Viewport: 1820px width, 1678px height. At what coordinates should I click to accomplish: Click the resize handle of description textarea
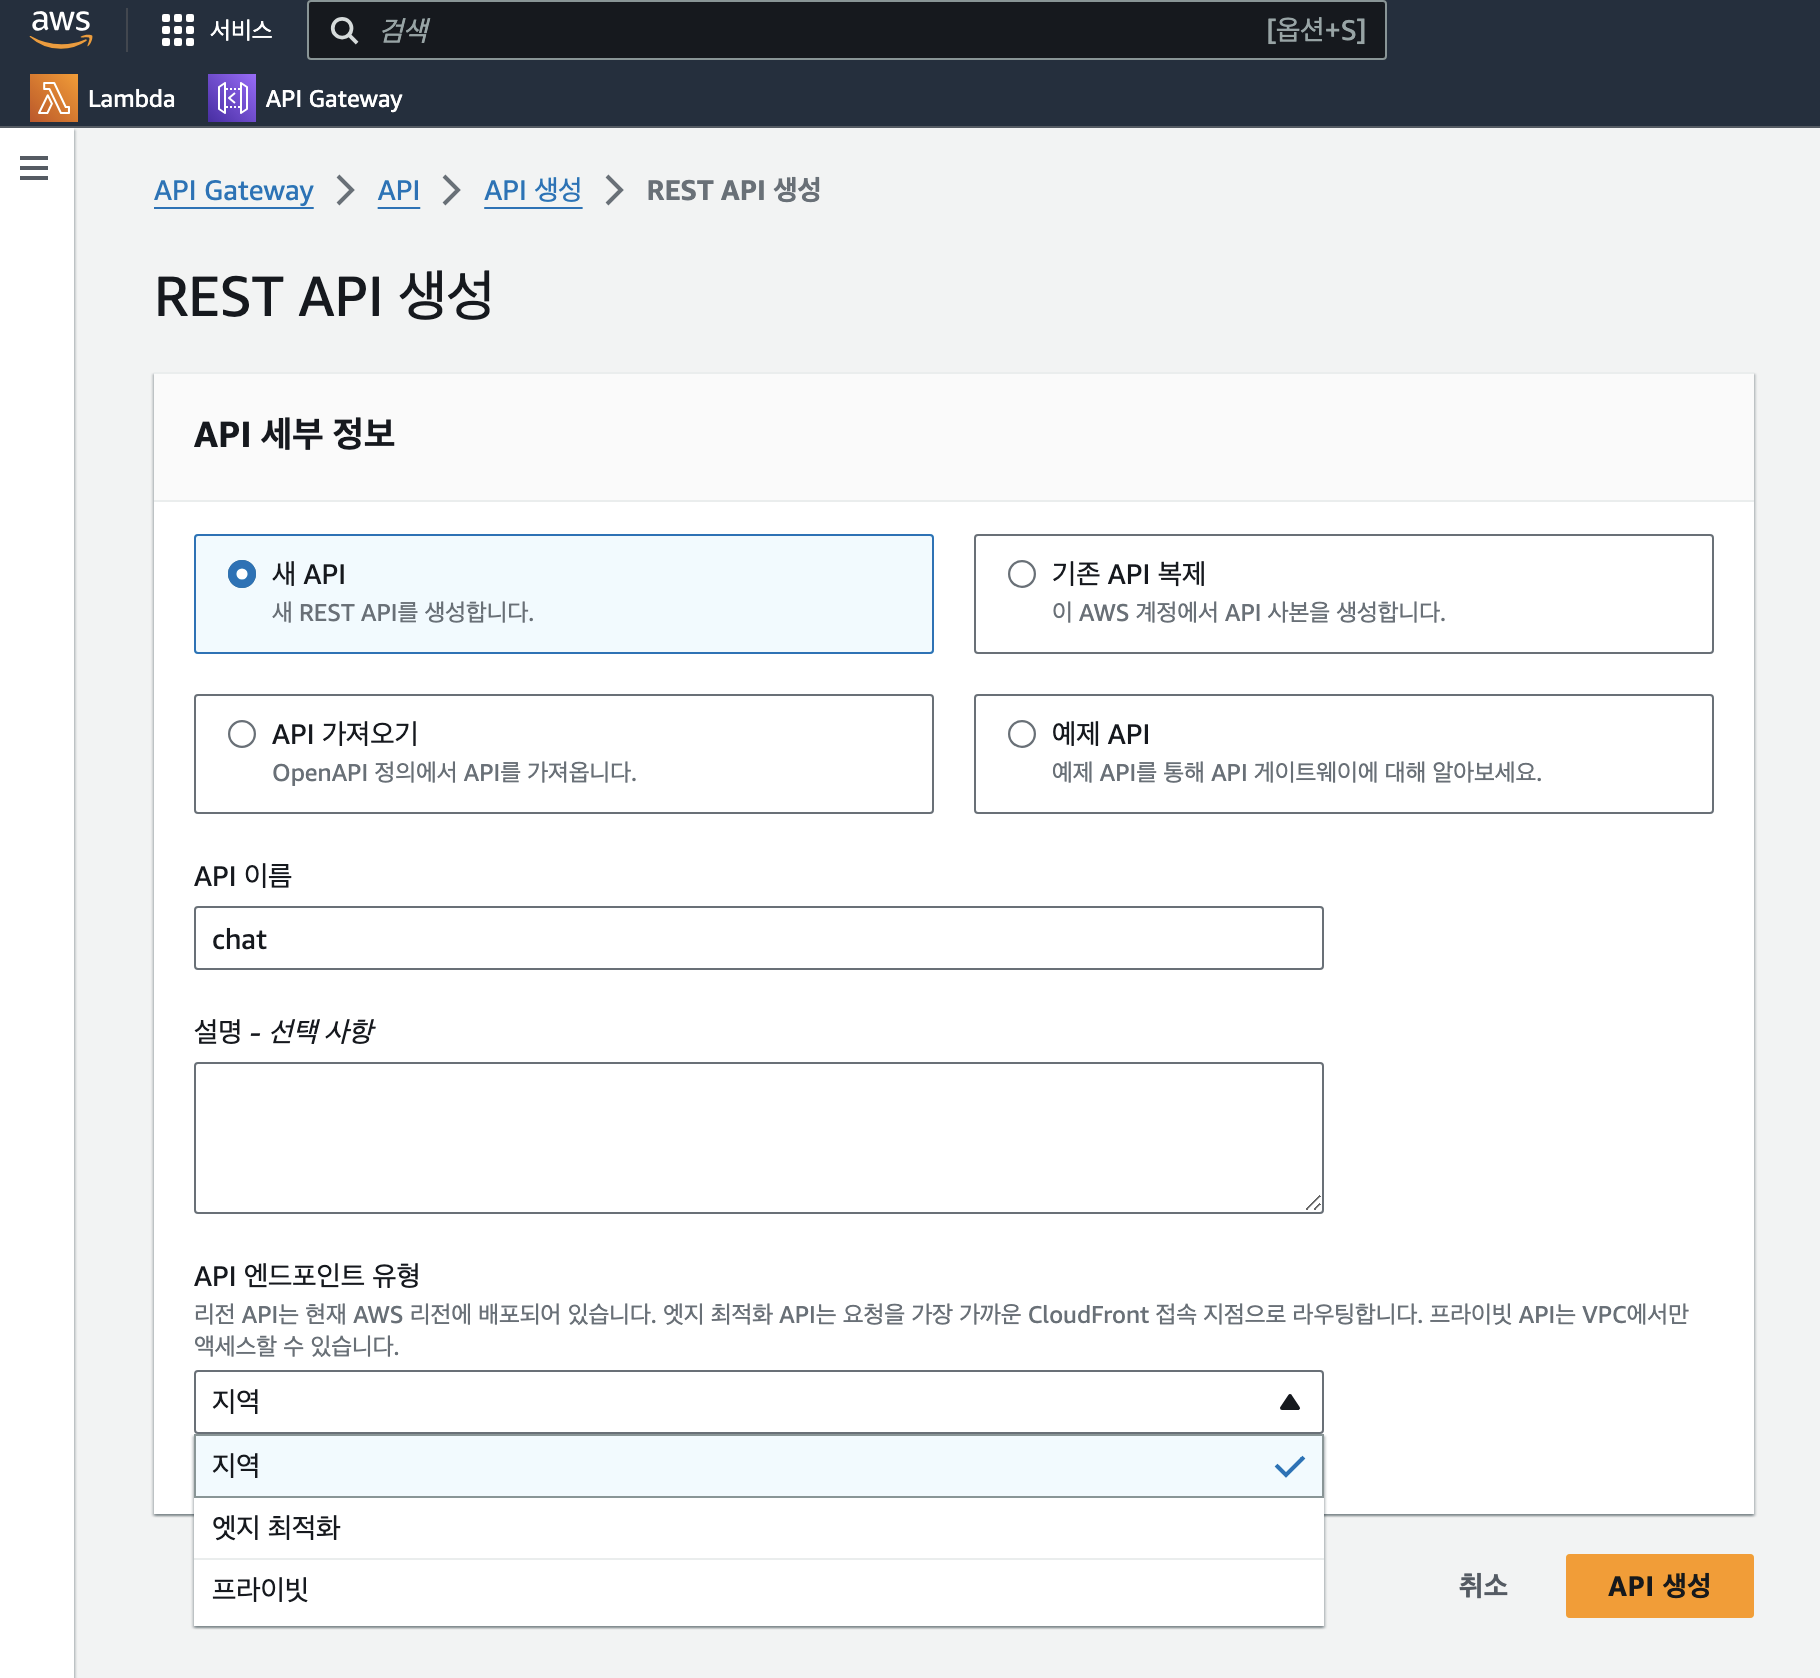point(1313,1203)
